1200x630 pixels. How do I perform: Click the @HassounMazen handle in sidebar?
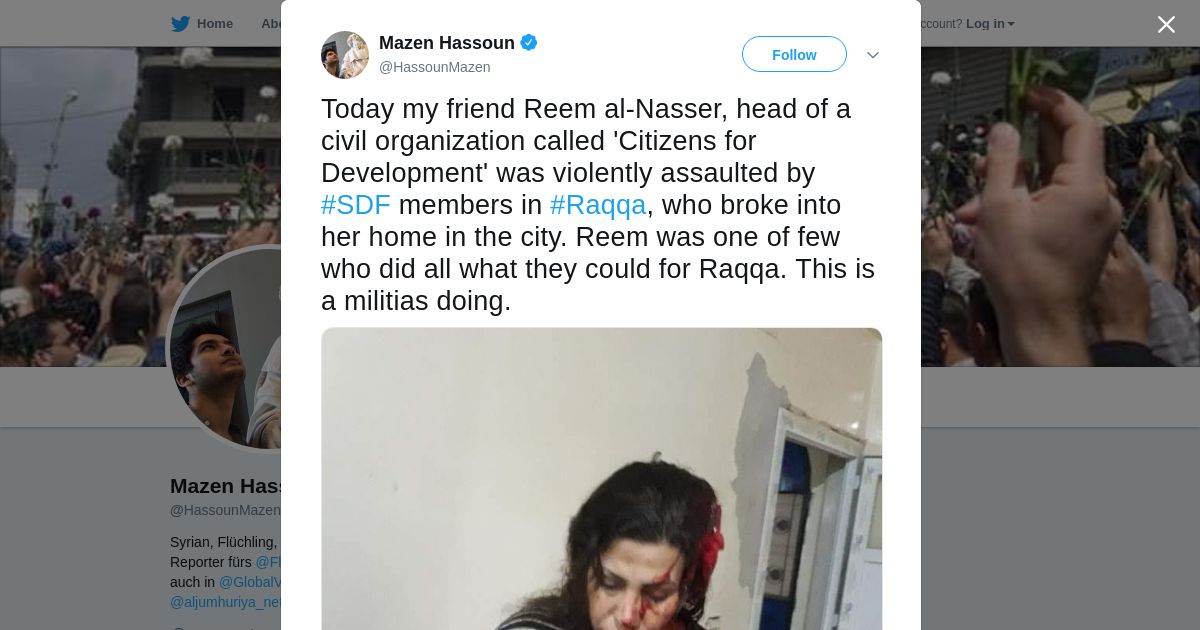(x=225, y=510)
